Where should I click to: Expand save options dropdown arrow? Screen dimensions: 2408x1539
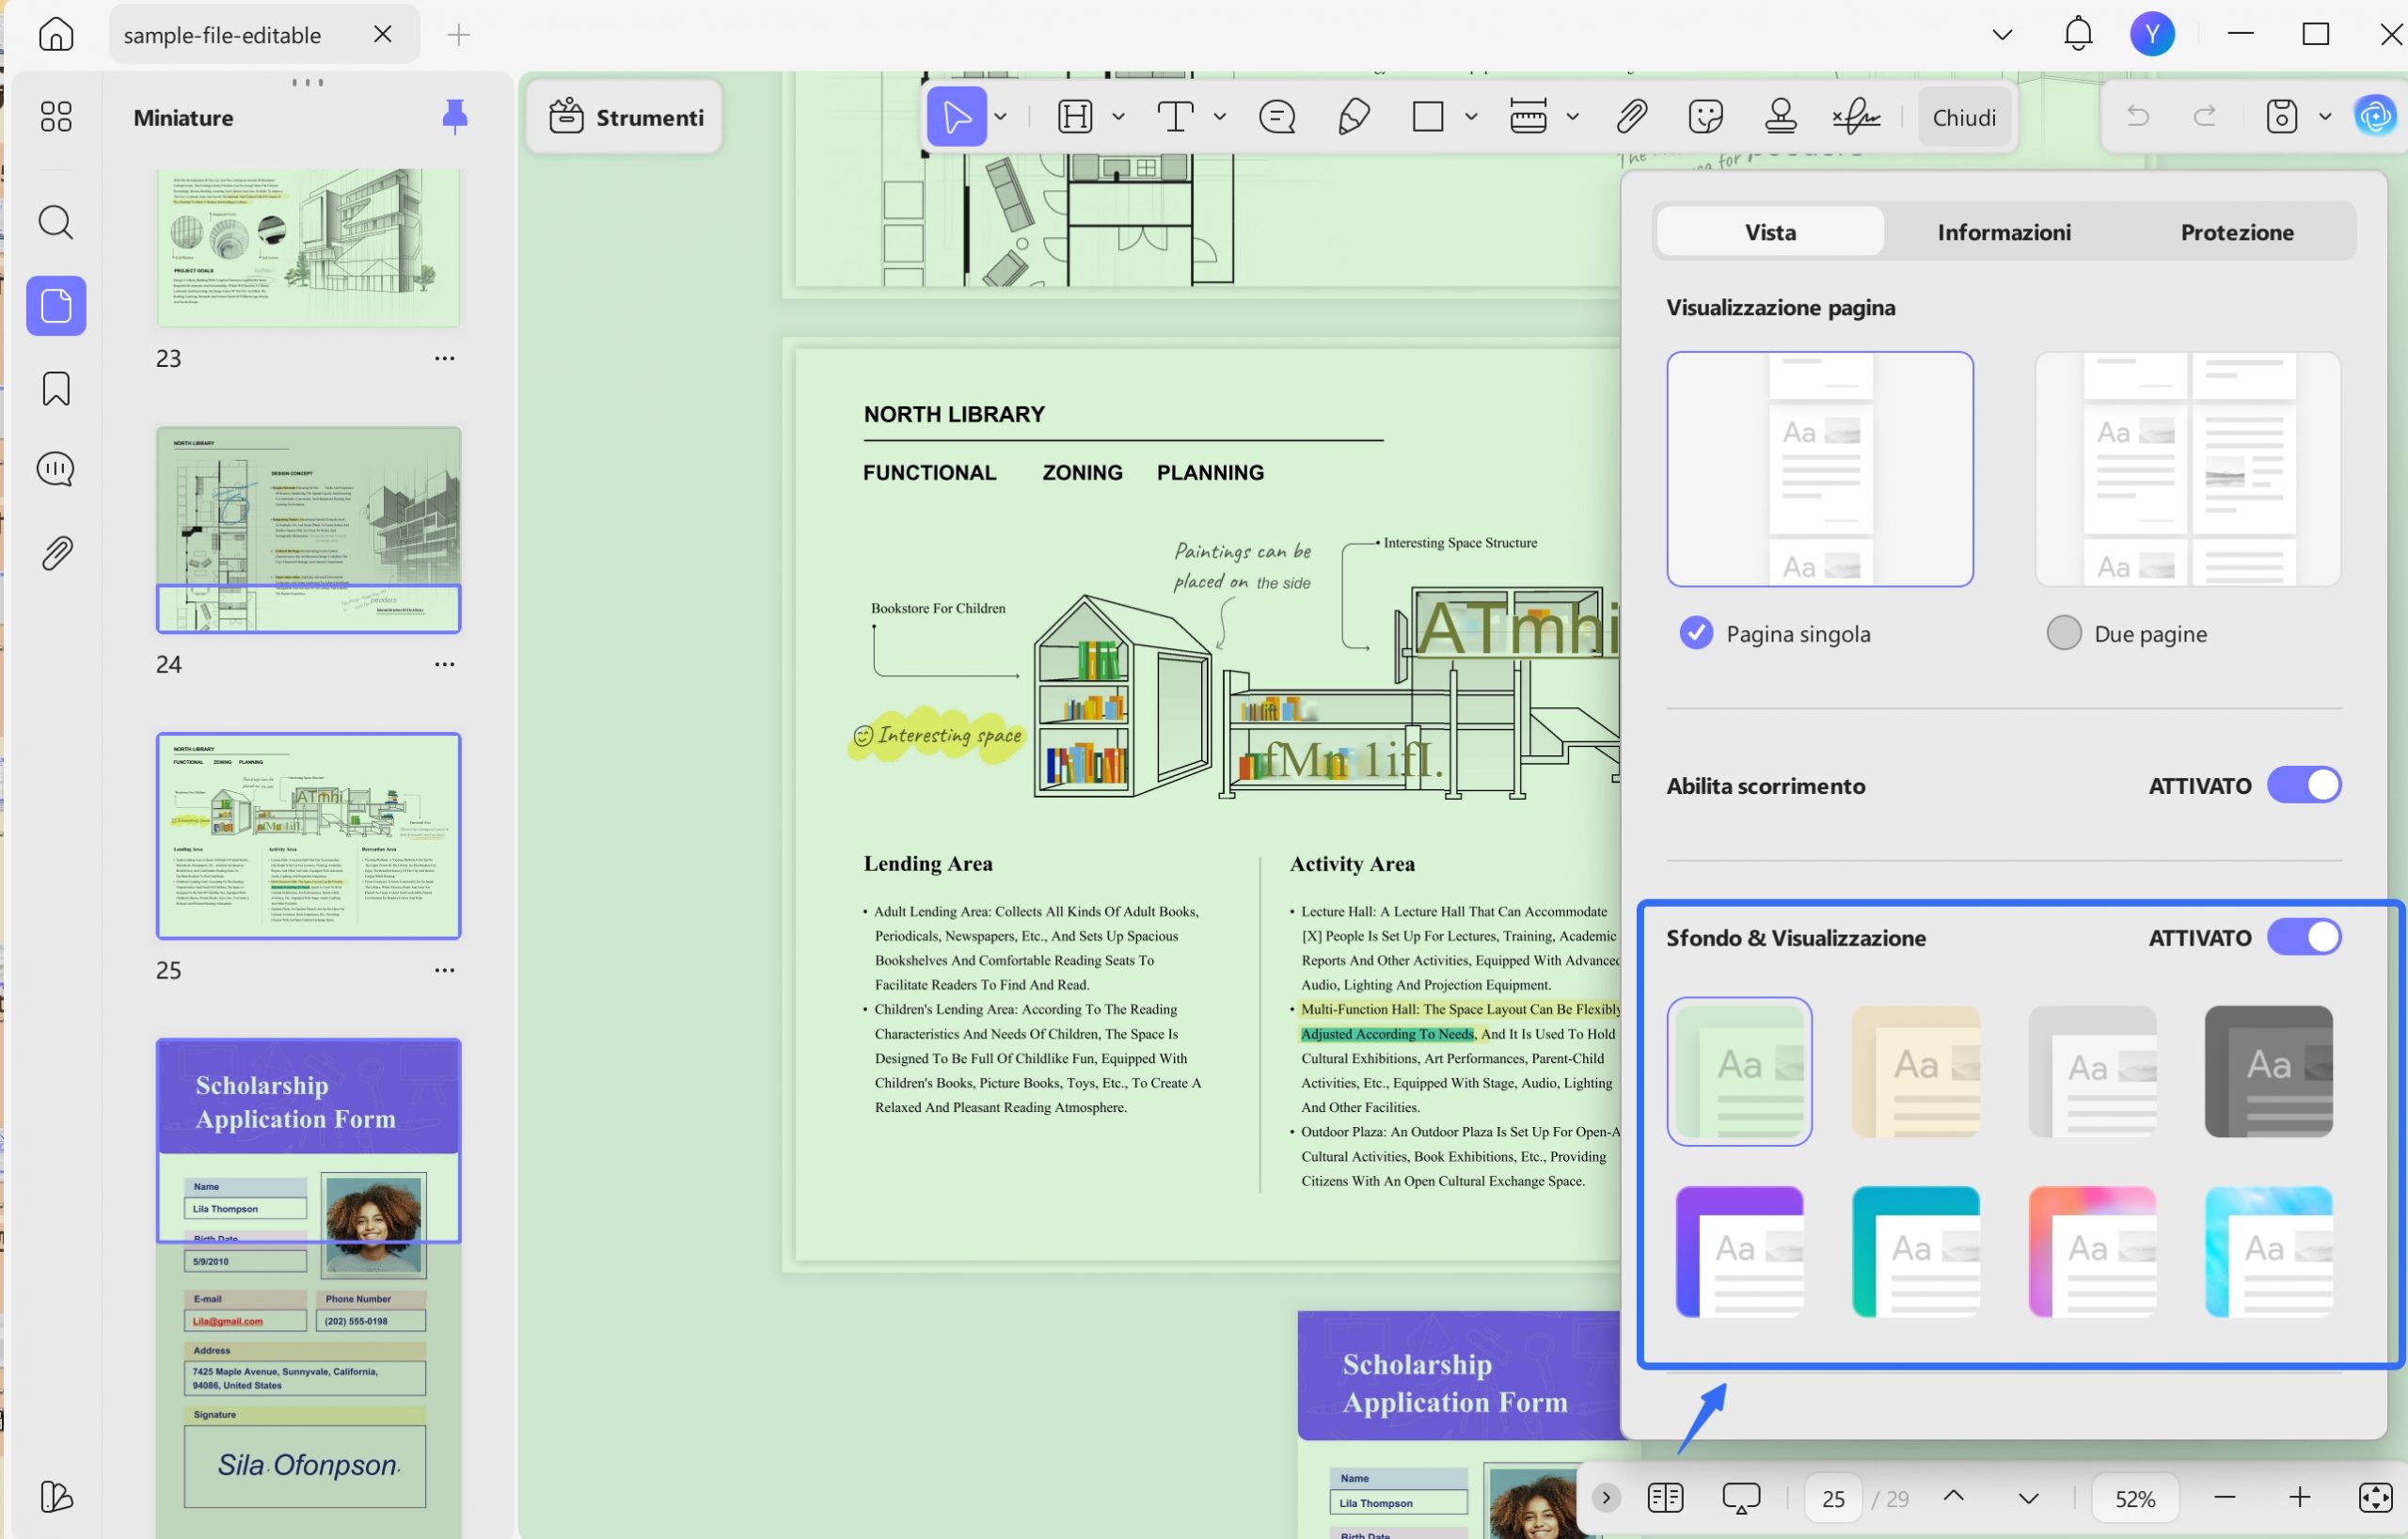[2325, 117]
